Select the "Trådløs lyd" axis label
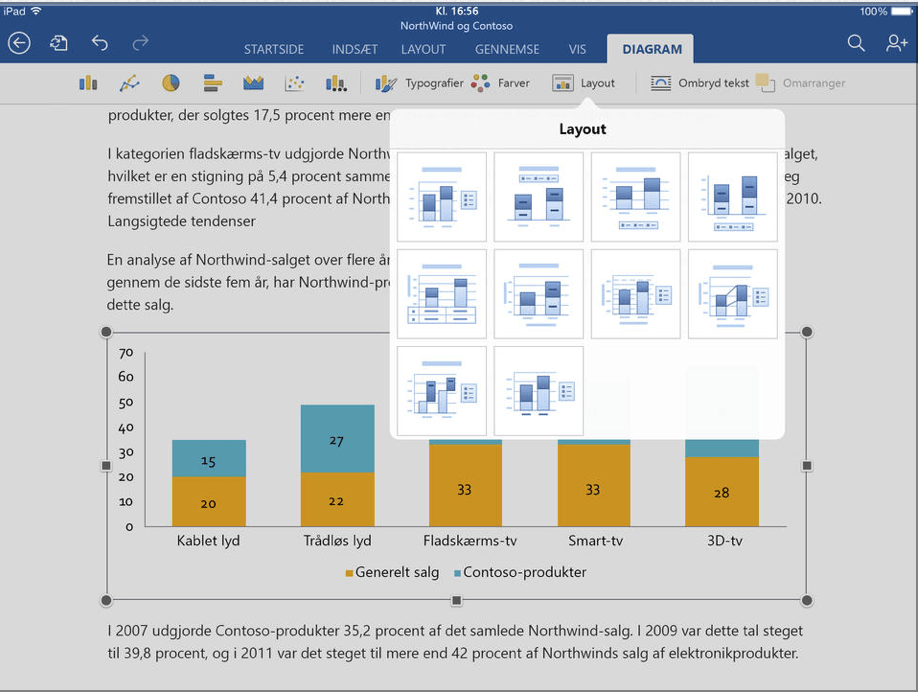The height and width of the screenshot is (692, 918). pos(337,541)
